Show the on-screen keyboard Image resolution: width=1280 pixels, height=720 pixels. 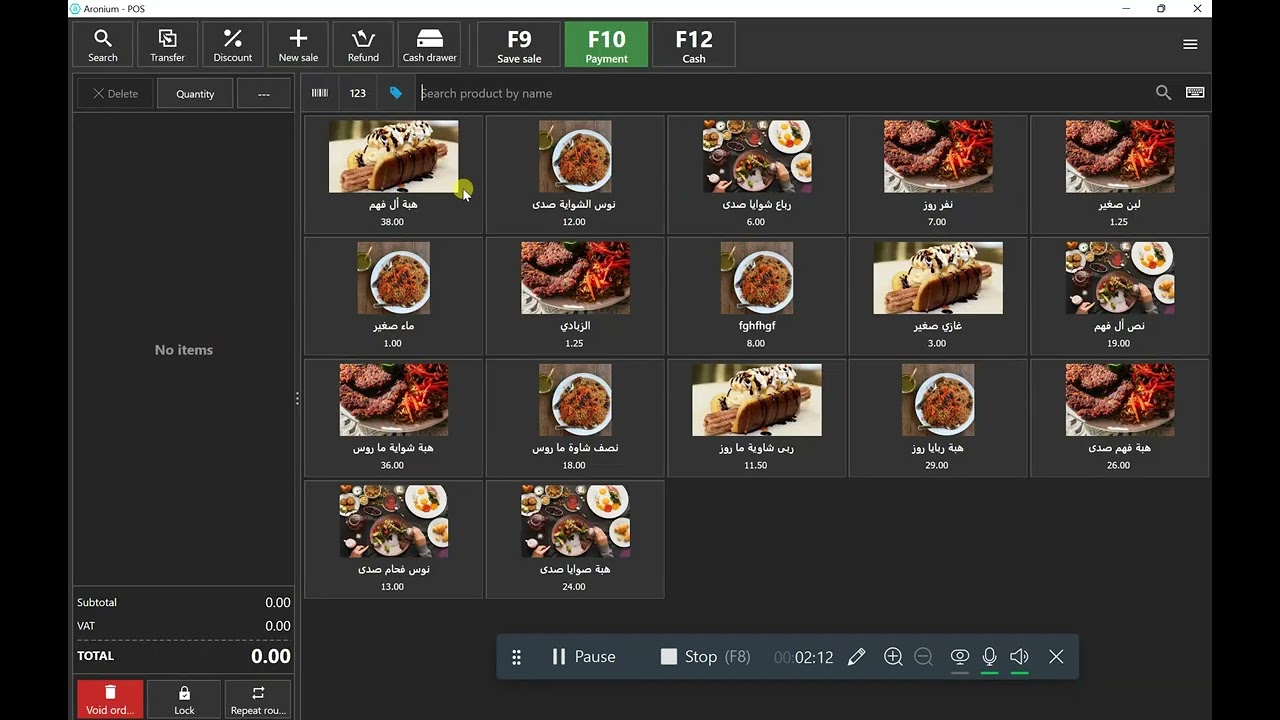coord(1195,93)
